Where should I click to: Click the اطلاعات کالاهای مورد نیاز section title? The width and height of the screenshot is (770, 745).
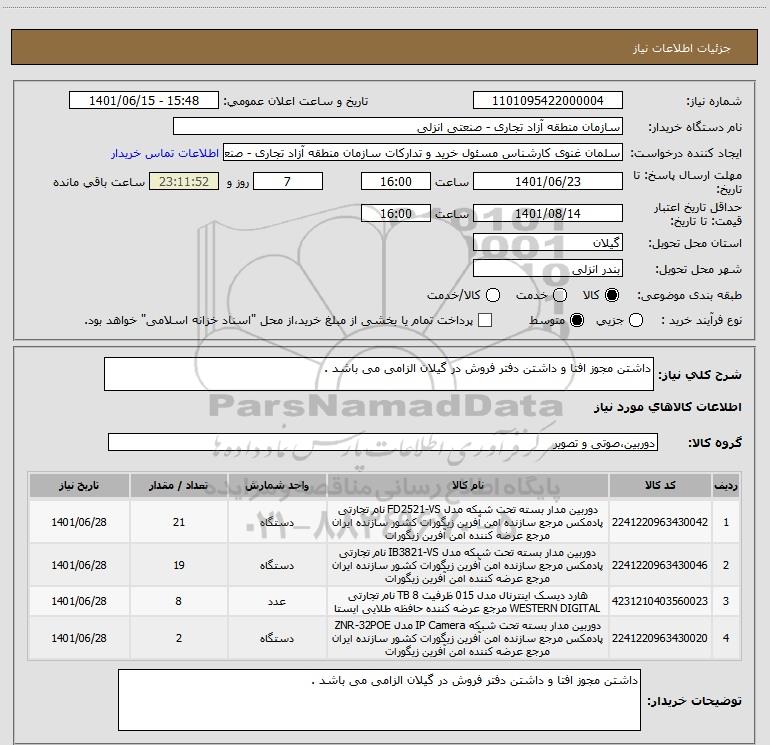point(667,407)
